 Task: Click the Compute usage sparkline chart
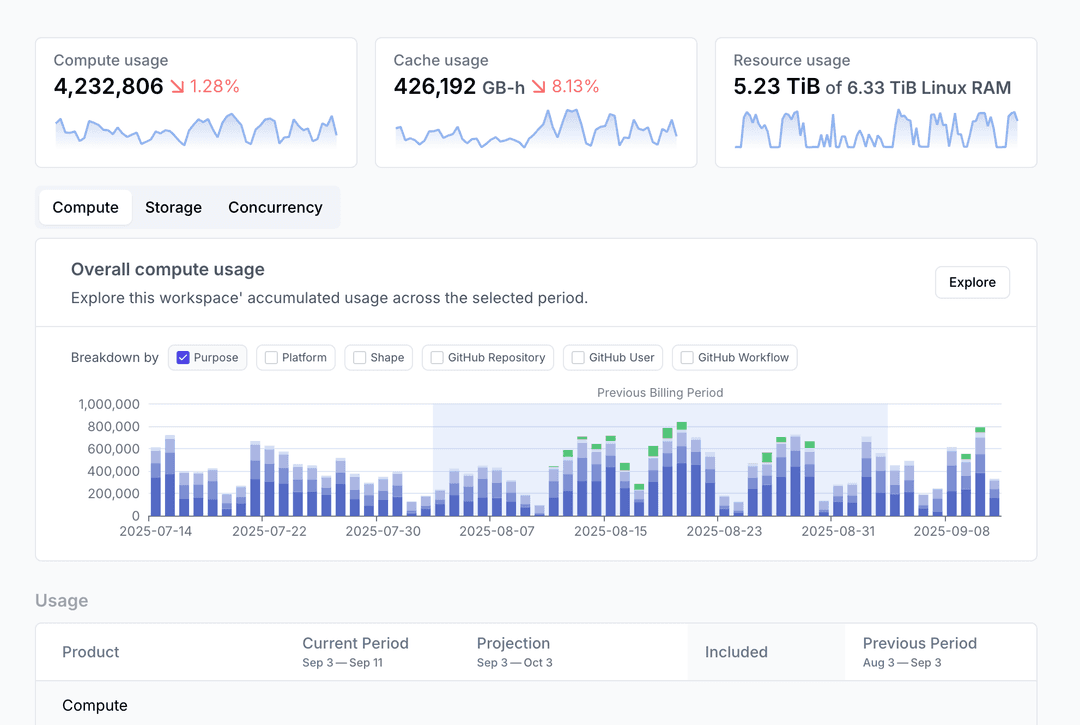[196, 131]
